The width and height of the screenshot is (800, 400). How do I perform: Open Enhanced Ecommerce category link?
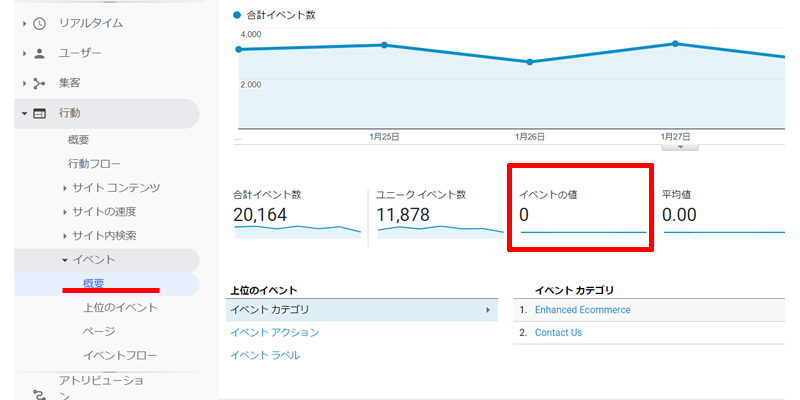pos(583,310)
